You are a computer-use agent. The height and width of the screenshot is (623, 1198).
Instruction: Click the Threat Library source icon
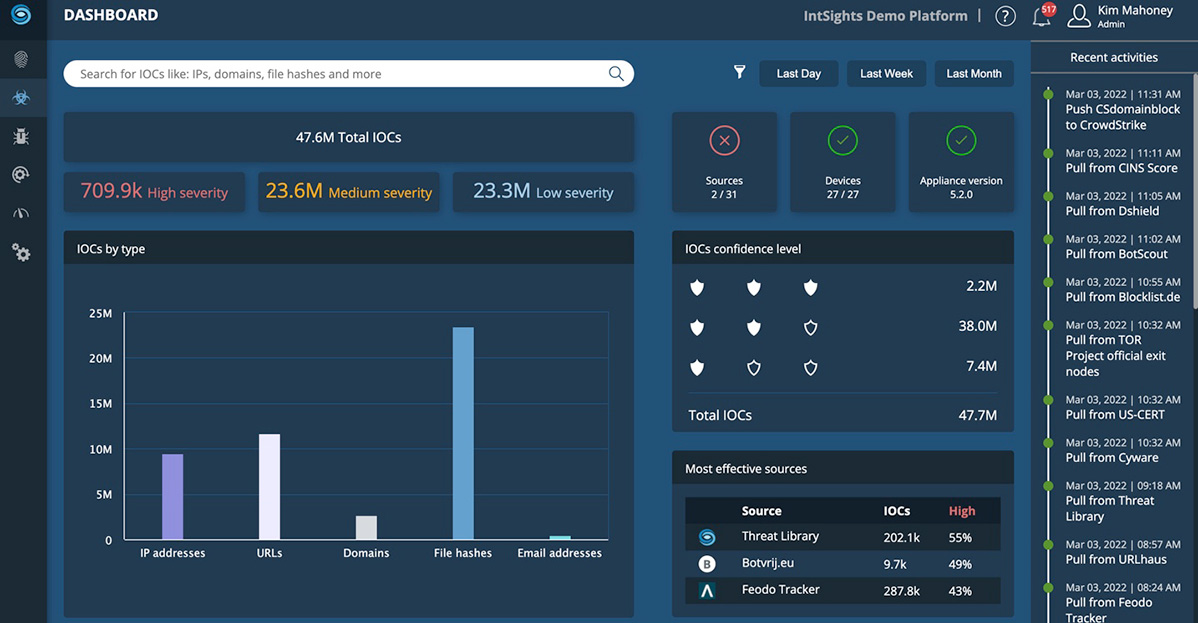[x=707, y=537]
